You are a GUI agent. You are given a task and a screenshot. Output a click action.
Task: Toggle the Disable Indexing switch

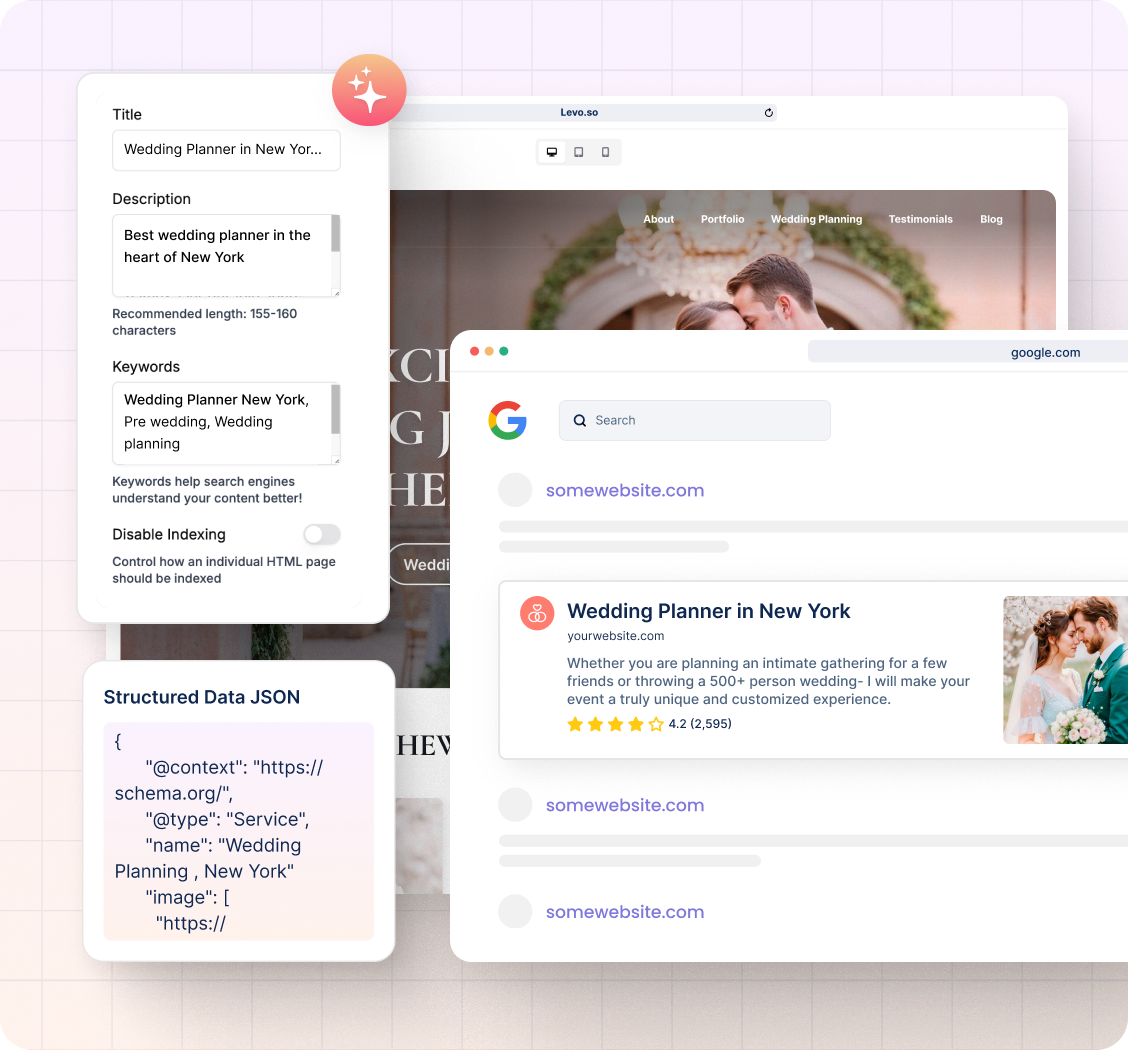(322, 534)
